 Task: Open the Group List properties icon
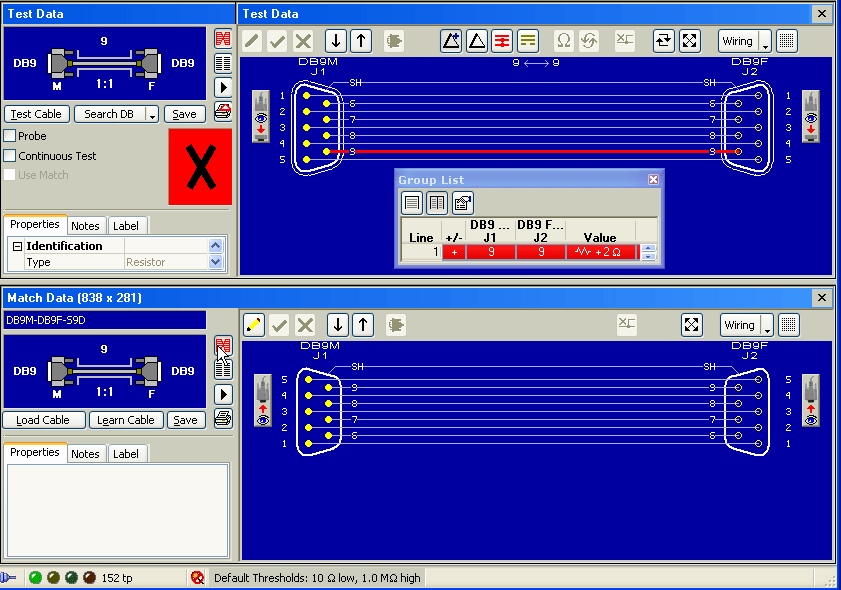coord(461,202)
